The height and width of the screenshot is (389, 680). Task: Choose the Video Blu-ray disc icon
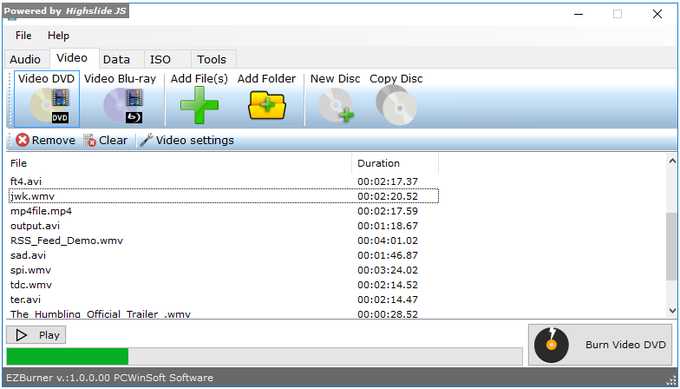tap(120, 99)
